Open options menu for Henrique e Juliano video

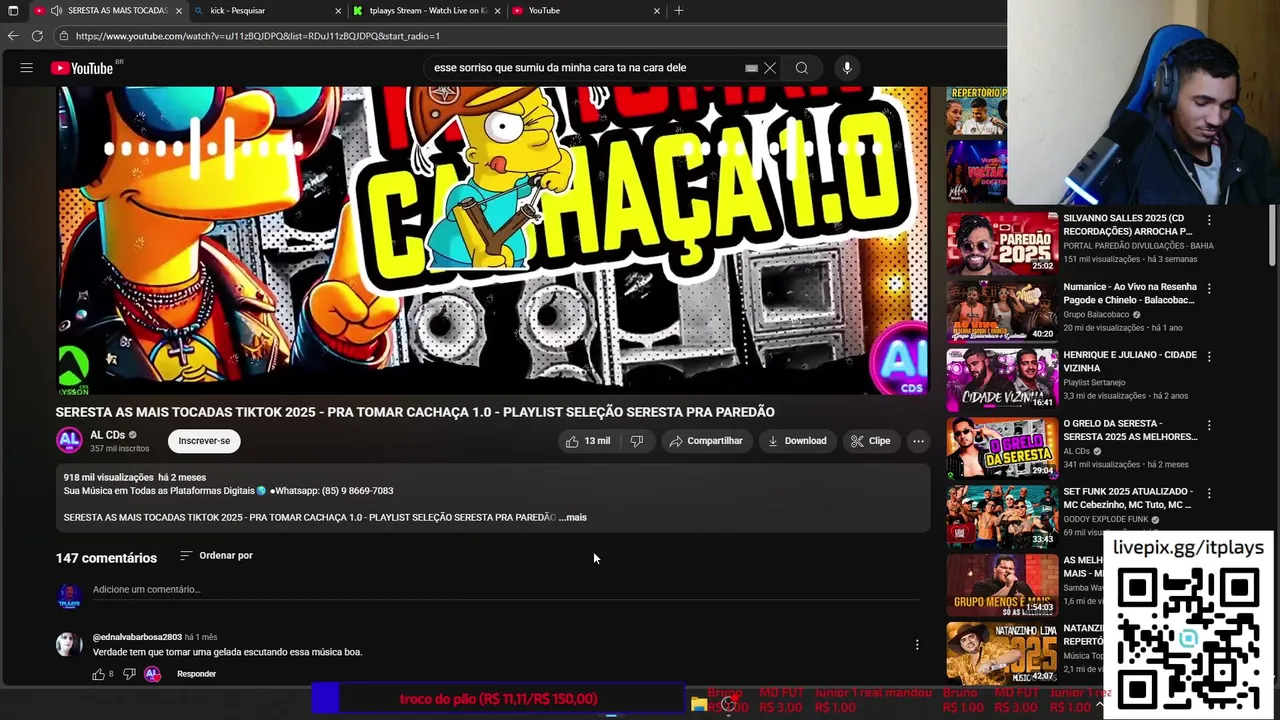1209,356
